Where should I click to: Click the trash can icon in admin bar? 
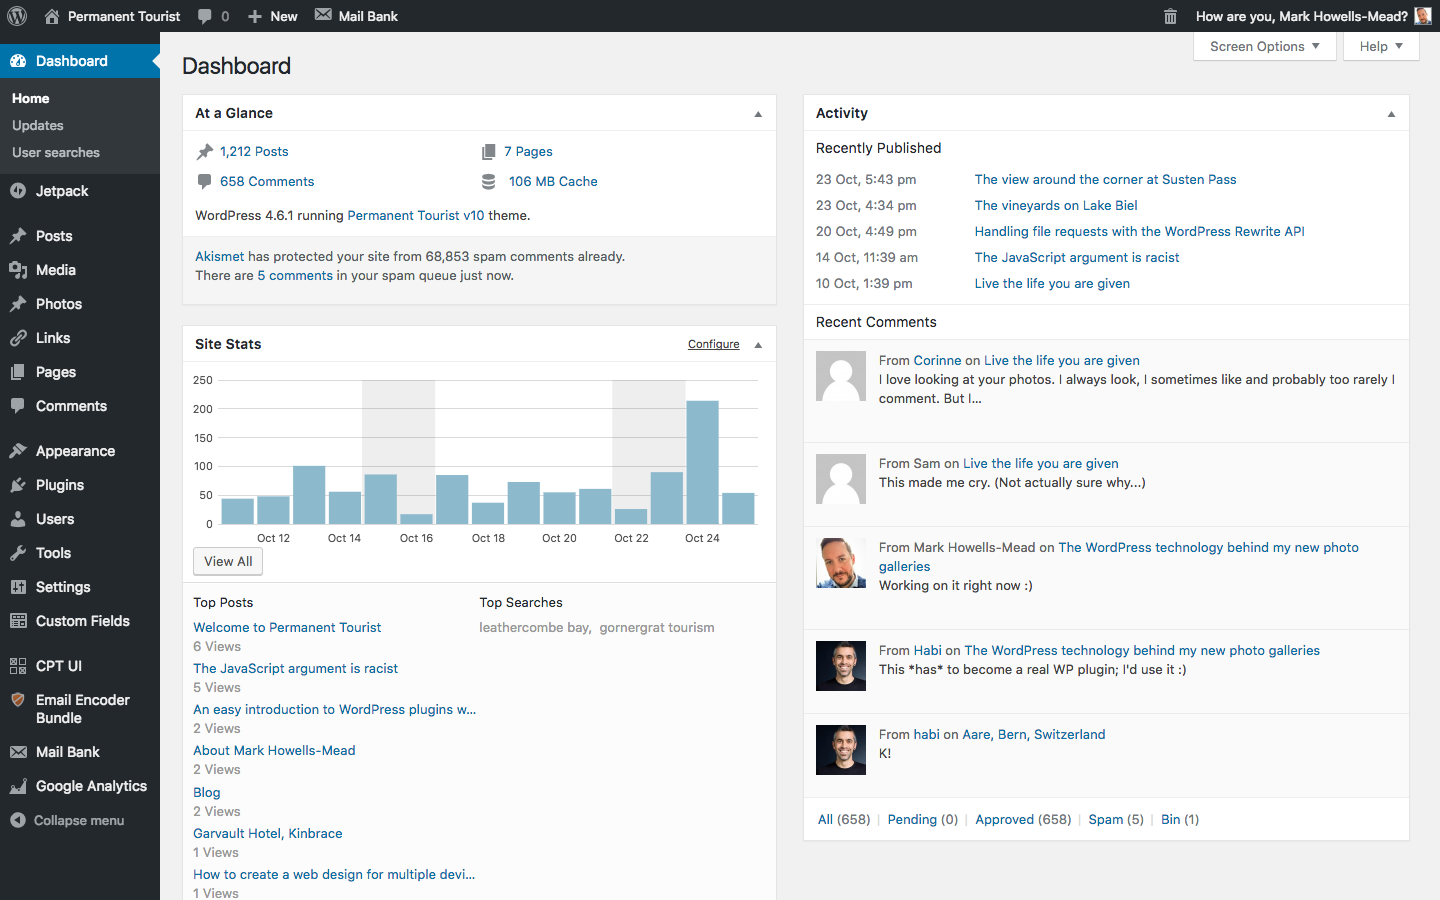coord(1170,16)
